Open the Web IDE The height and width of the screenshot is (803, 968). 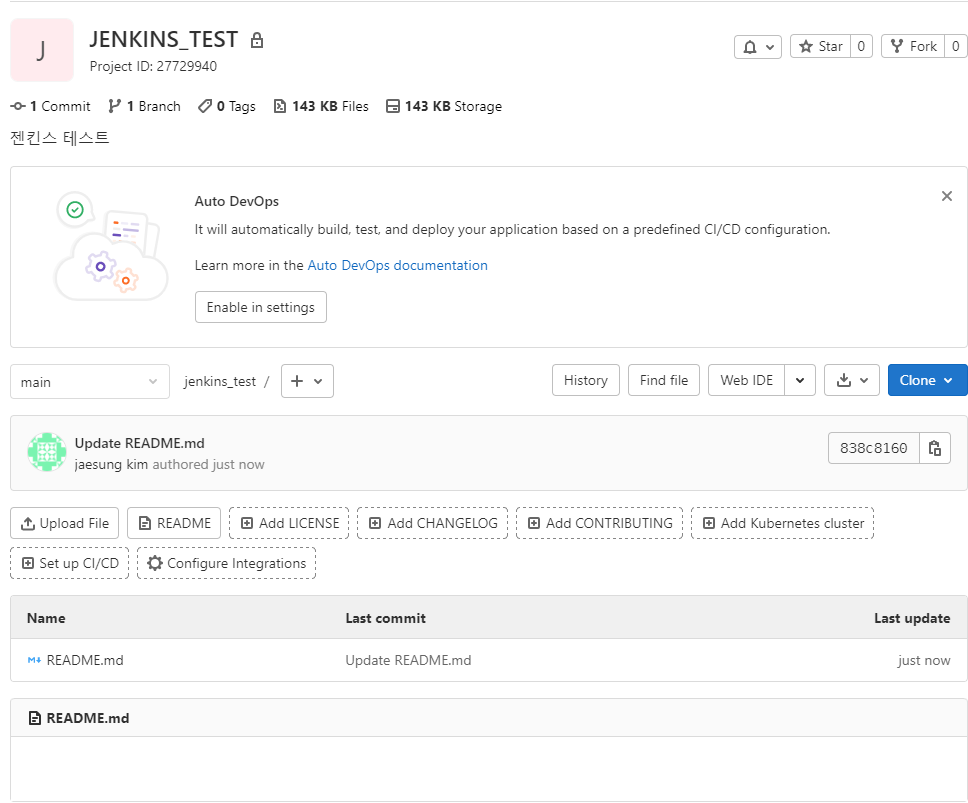click(x=746, y=380)
